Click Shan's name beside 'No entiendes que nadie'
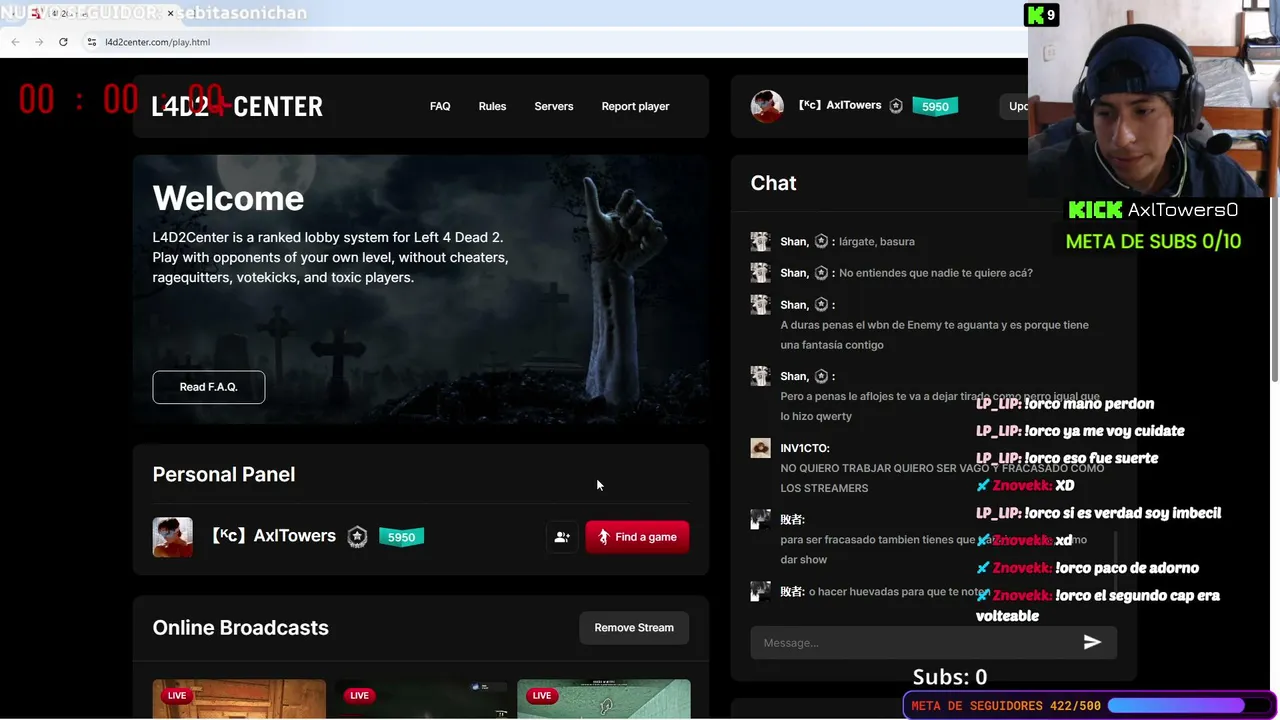 [794, 273]
